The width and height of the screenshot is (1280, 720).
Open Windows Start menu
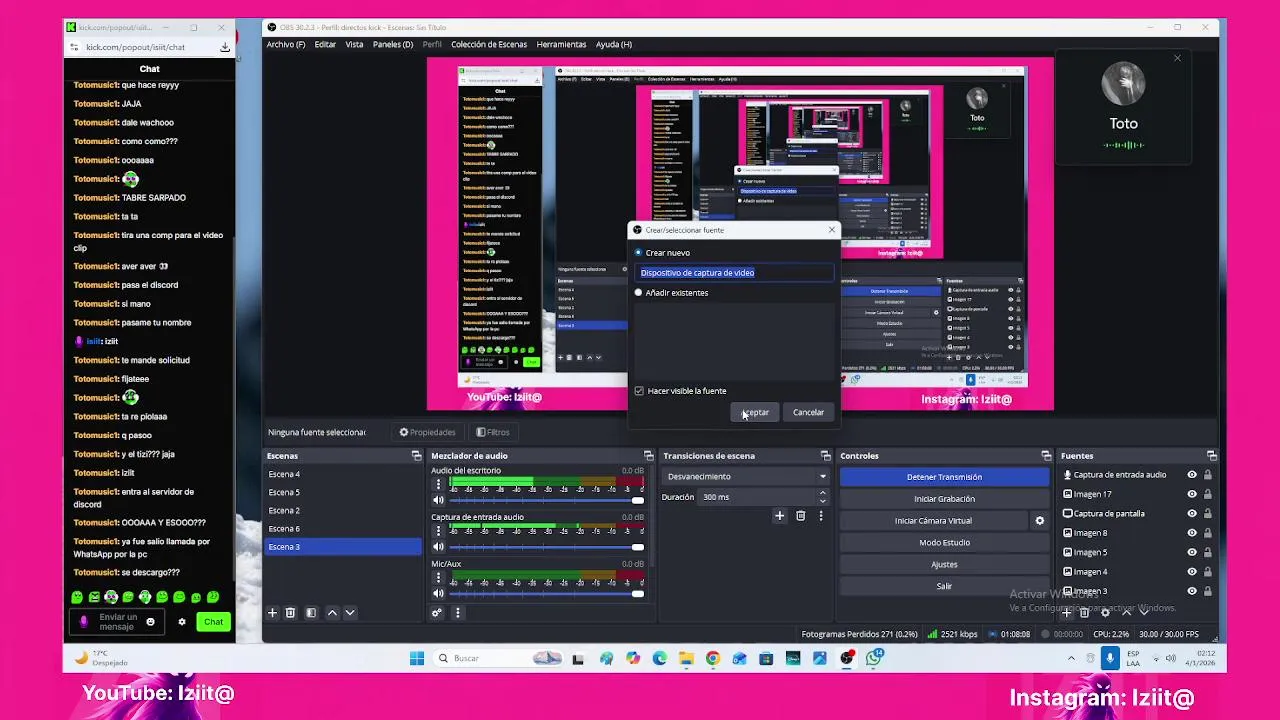coord(416,658)
